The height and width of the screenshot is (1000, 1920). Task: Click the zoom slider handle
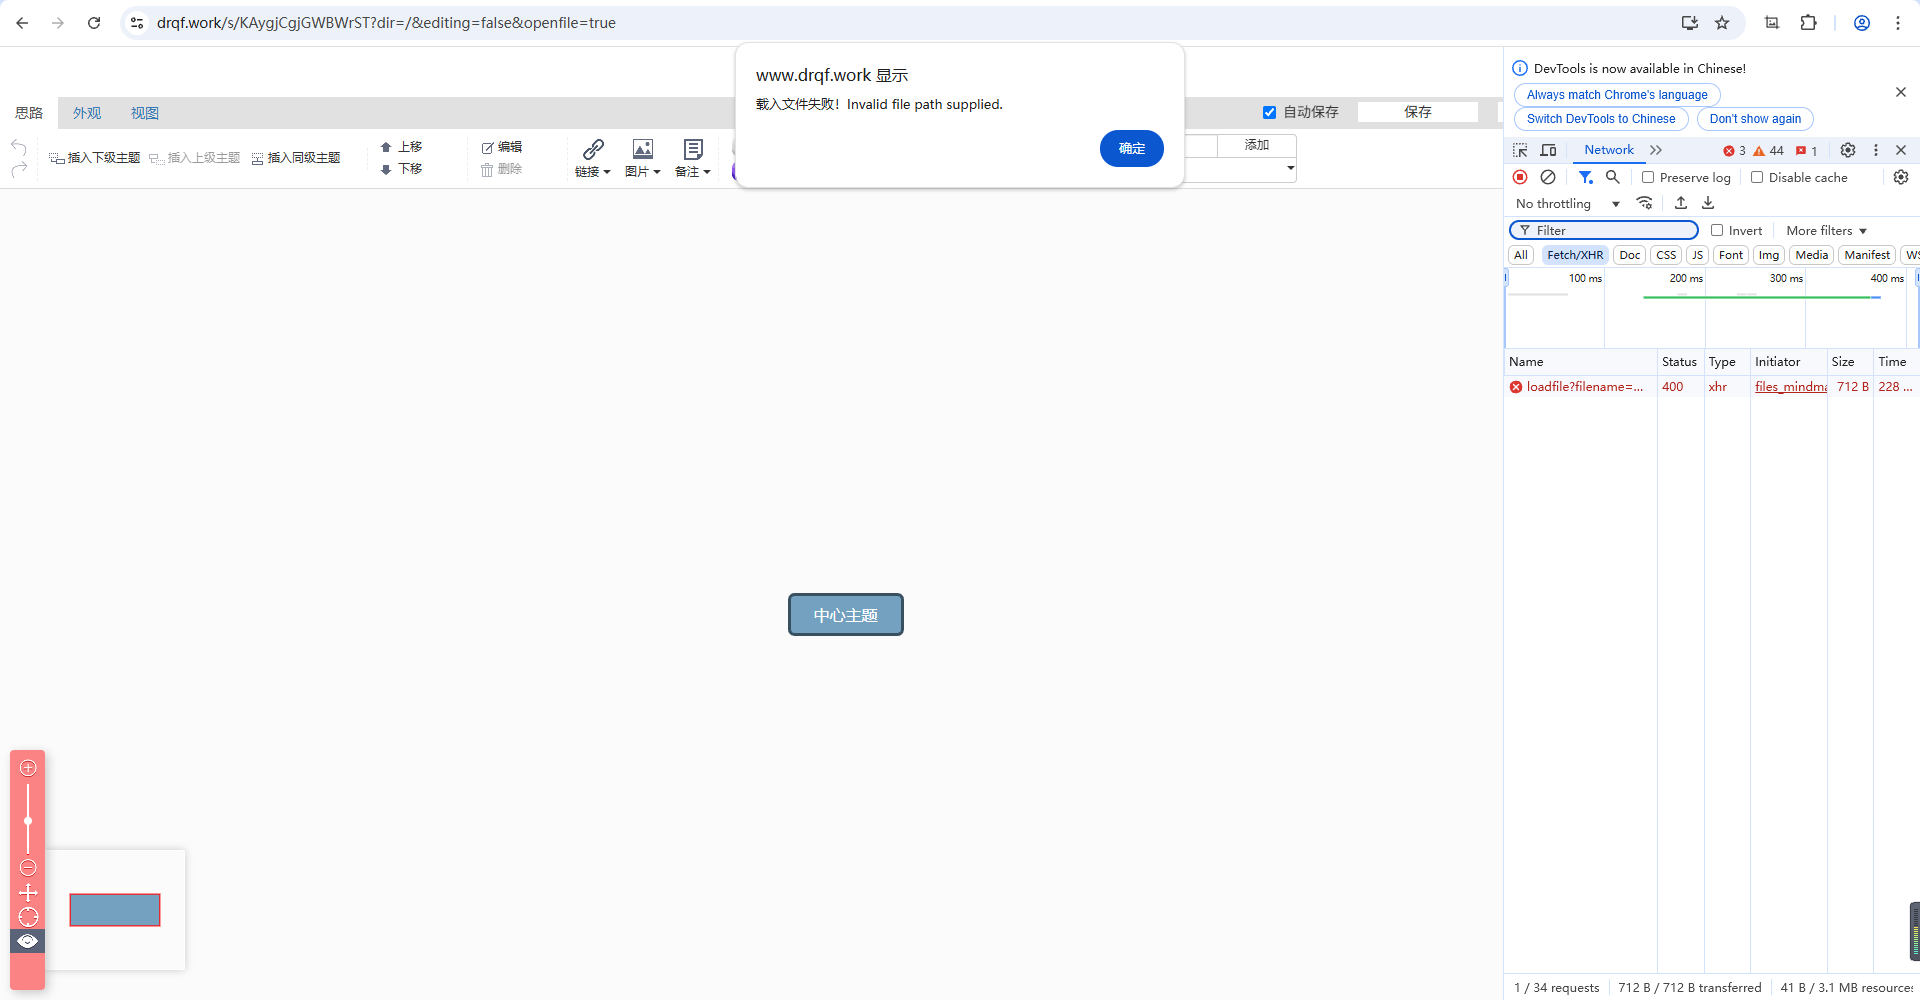[28, 821]
